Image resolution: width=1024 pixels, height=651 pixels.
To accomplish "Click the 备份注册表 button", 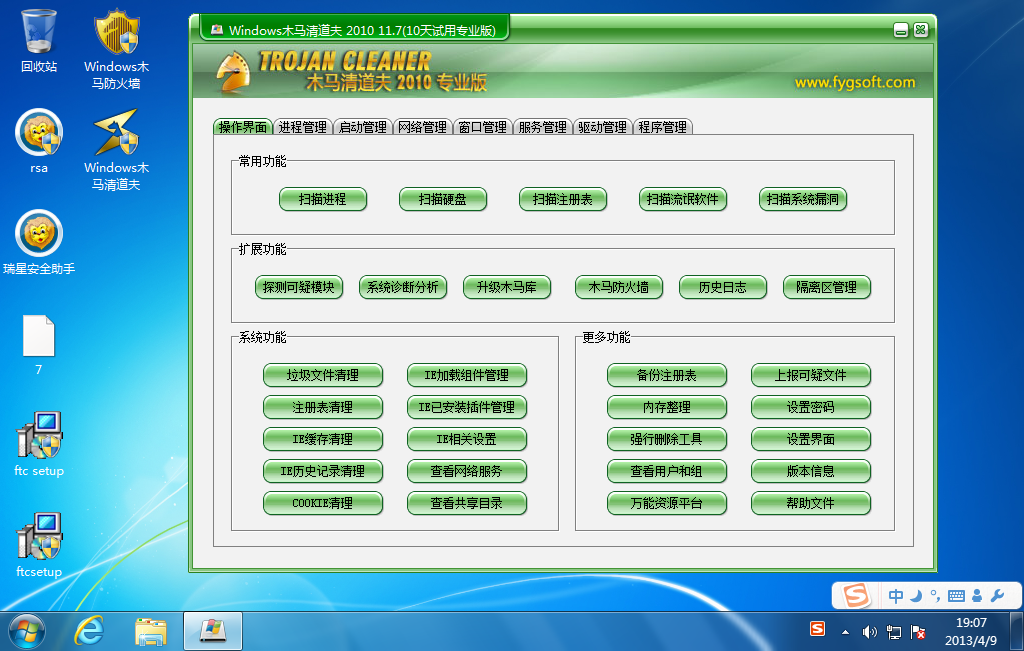I will tap(667, 375).
